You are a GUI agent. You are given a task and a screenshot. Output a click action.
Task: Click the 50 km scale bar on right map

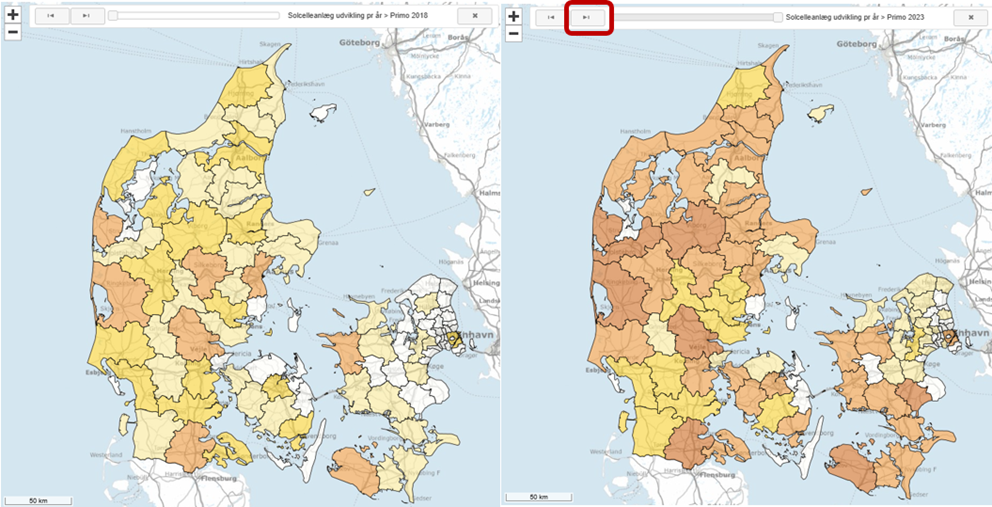click(x=538, y=496)
